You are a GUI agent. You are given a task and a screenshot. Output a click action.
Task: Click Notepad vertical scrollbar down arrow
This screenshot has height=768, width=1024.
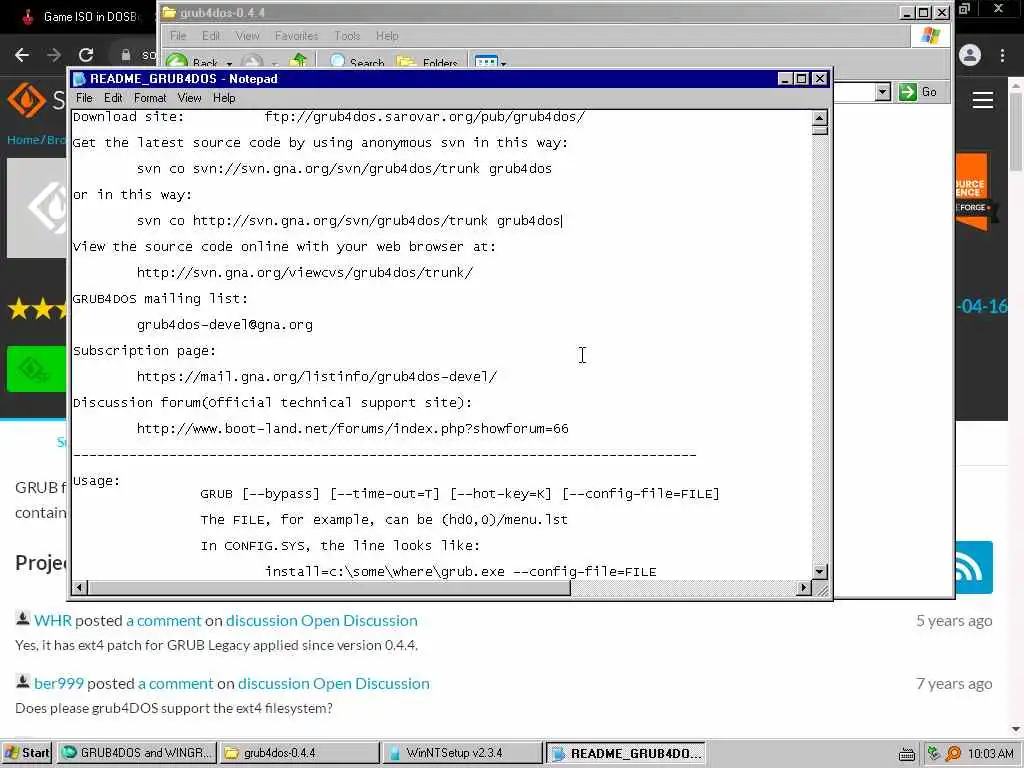[x=820, y=571]
